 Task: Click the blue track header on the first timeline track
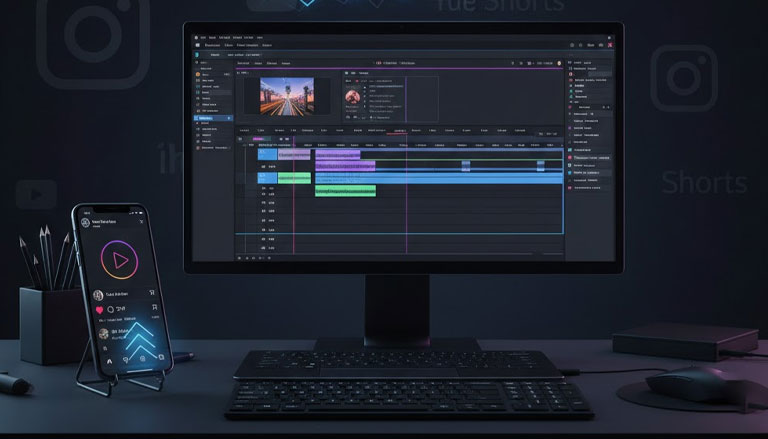(x=267, y=154)
